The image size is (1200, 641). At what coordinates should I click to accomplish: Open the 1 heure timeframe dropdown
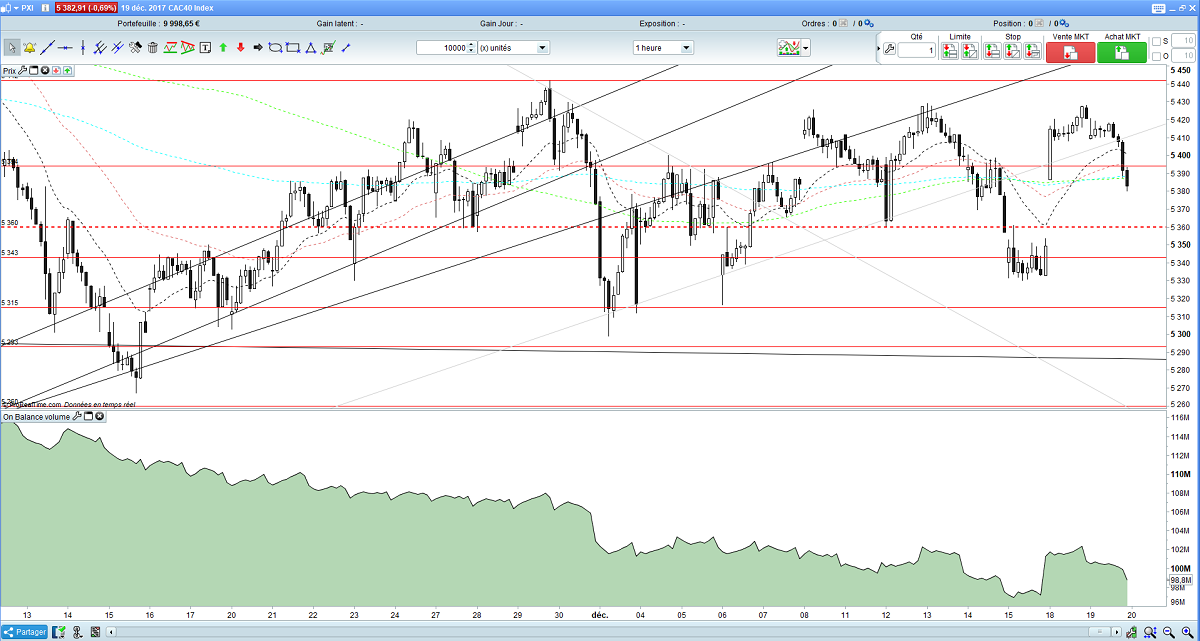[663, 47]
